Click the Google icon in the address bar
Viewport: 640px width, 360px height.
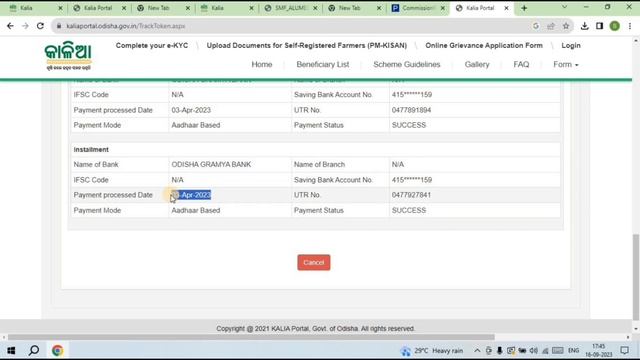pos(536,26)
